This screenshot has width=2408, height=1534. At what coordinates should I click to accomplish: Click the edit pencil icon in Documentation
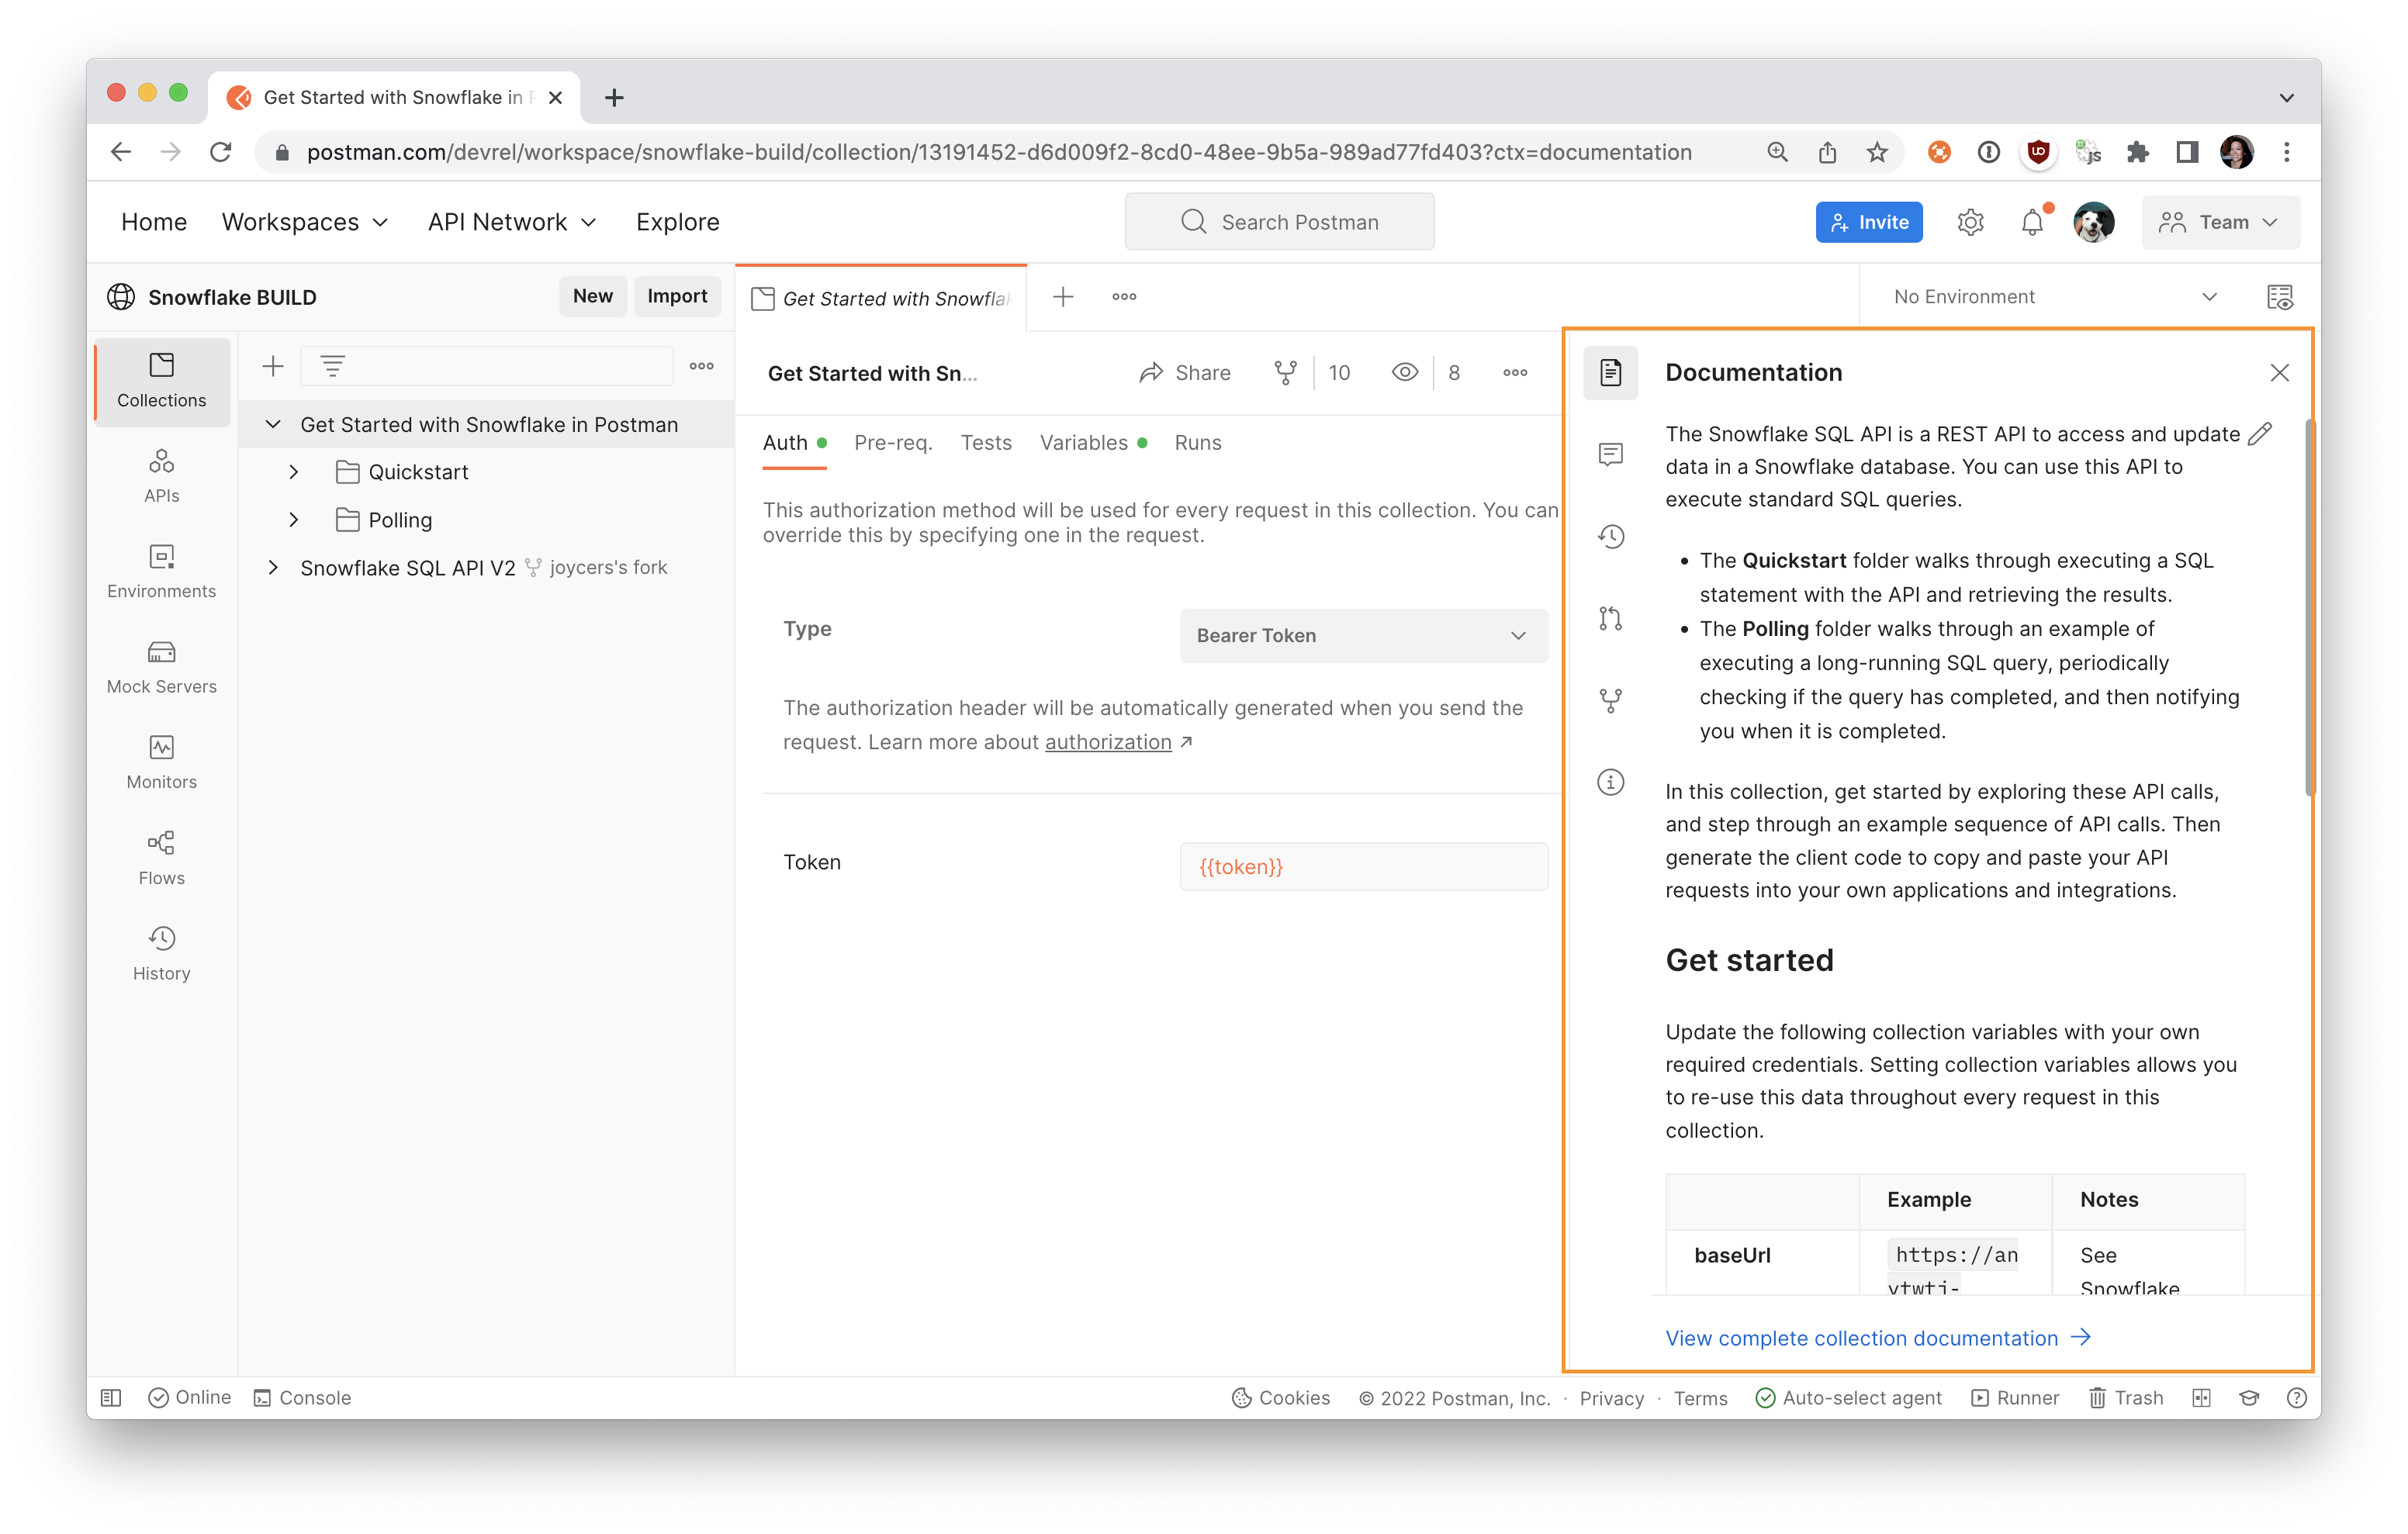pos(2259,434)
